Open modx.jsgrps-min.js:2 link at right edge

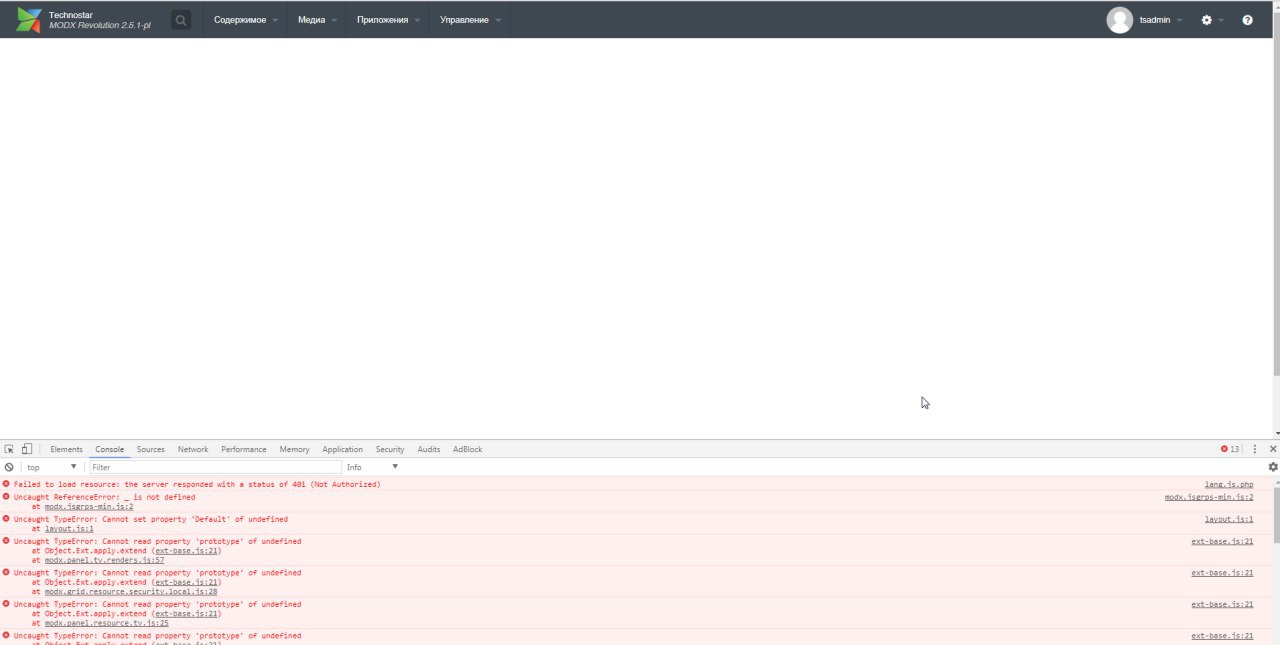1209,497
